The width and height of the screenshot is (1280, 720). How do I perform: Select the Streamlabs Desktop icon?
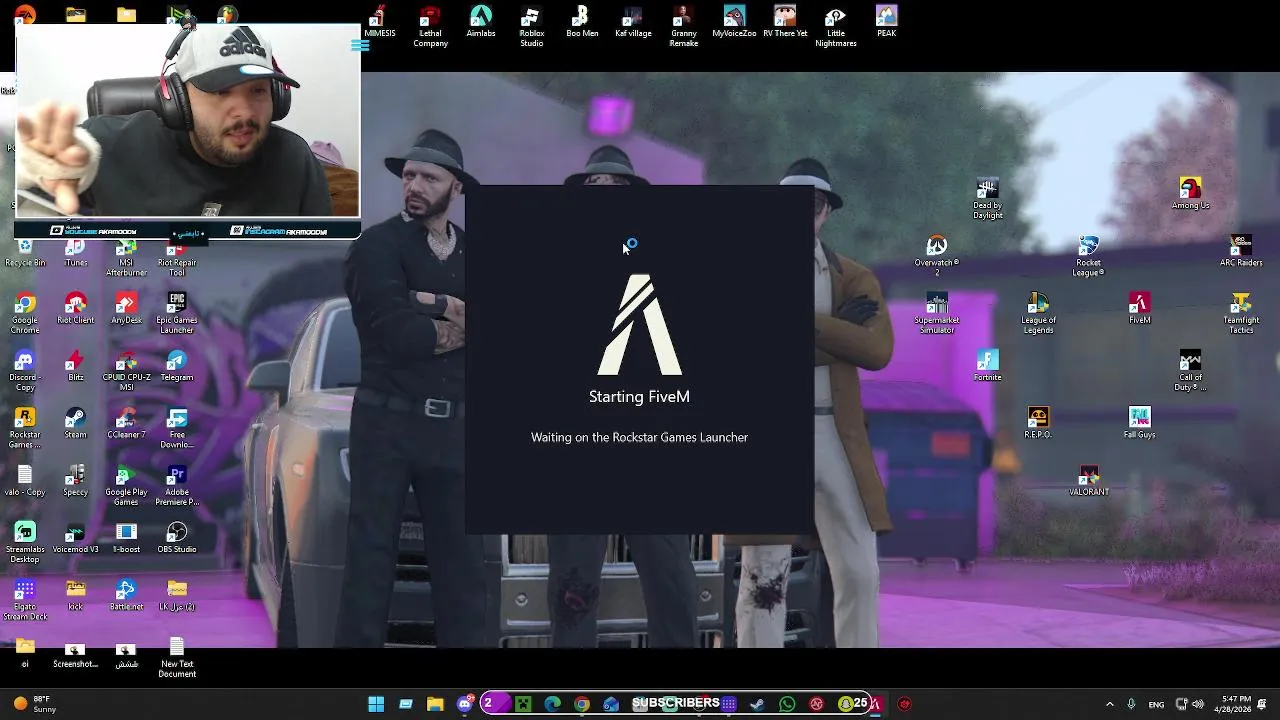pos(25,542)
